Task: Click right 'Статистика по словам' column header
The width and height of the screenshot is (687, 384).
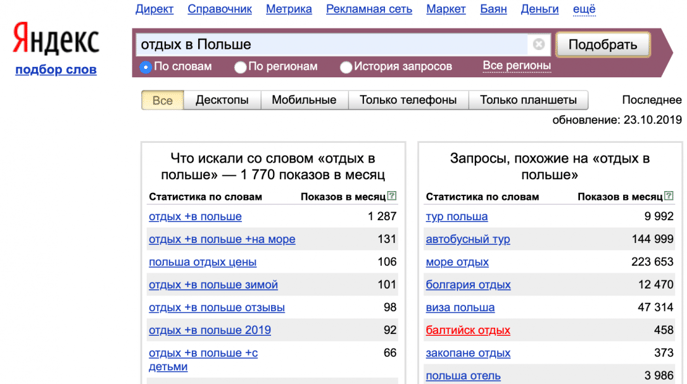Action: click(482, 197)
